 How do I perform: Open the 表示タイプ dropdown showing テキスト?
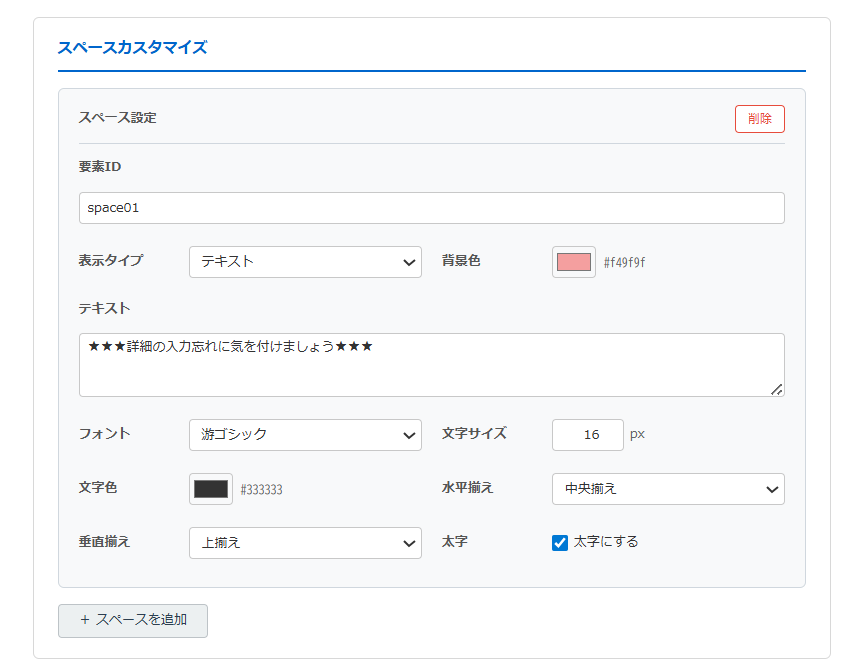[x=305, y=262]
